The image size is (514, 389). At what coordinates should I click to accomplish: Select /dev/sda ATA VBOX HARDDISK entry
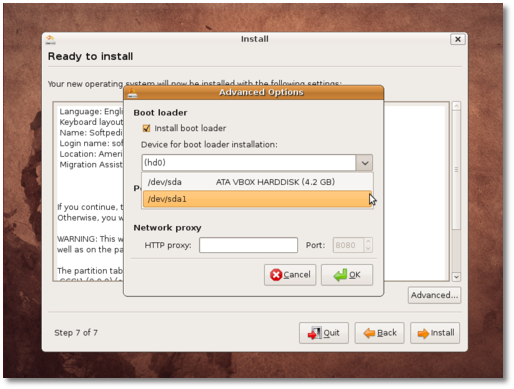[257, 182]
